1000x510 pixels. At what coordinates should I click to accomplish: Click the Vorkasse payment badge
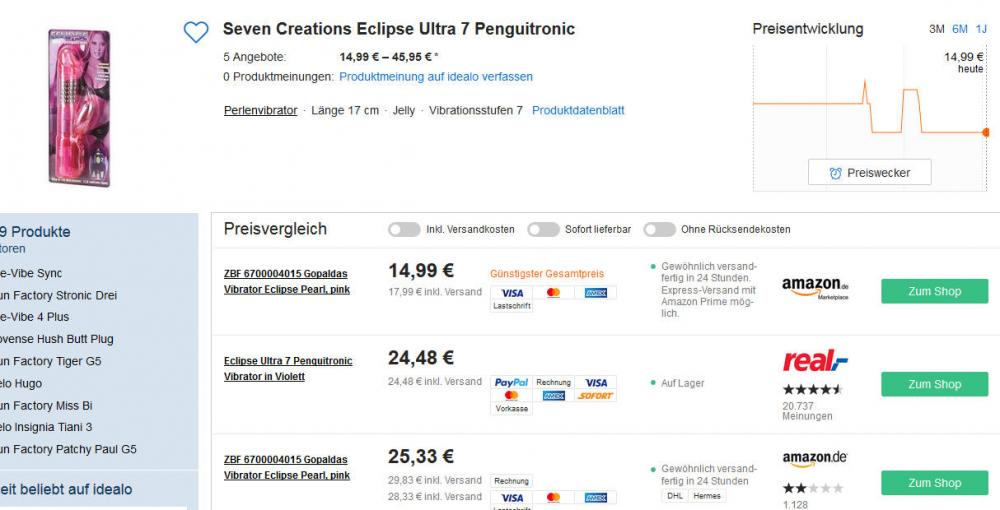pos(511,409)
